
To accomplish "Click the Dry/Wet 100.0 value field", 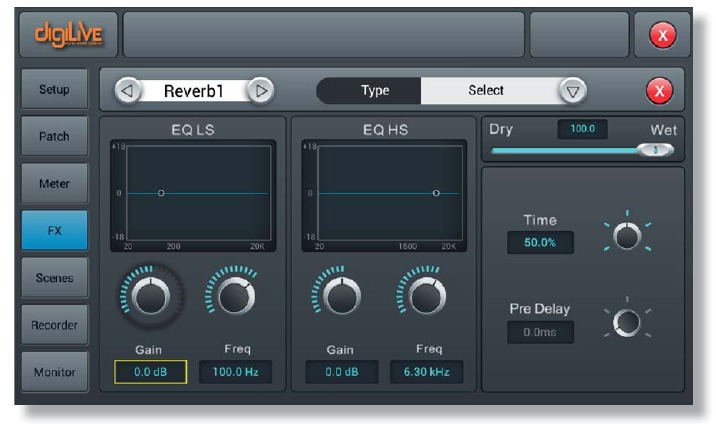I will pyautogui.click(x=583, y=129).
